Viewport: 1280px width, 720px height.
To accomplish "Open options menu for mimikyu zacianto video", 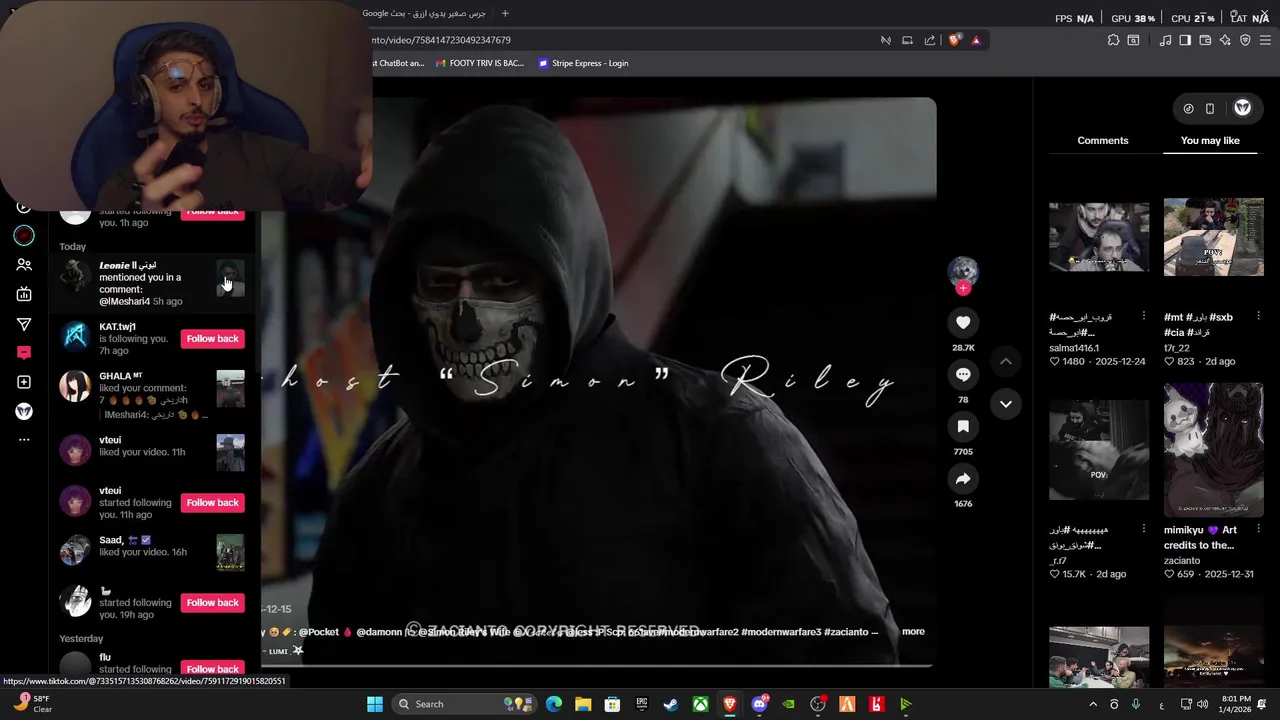I will tap(1258, 529).
